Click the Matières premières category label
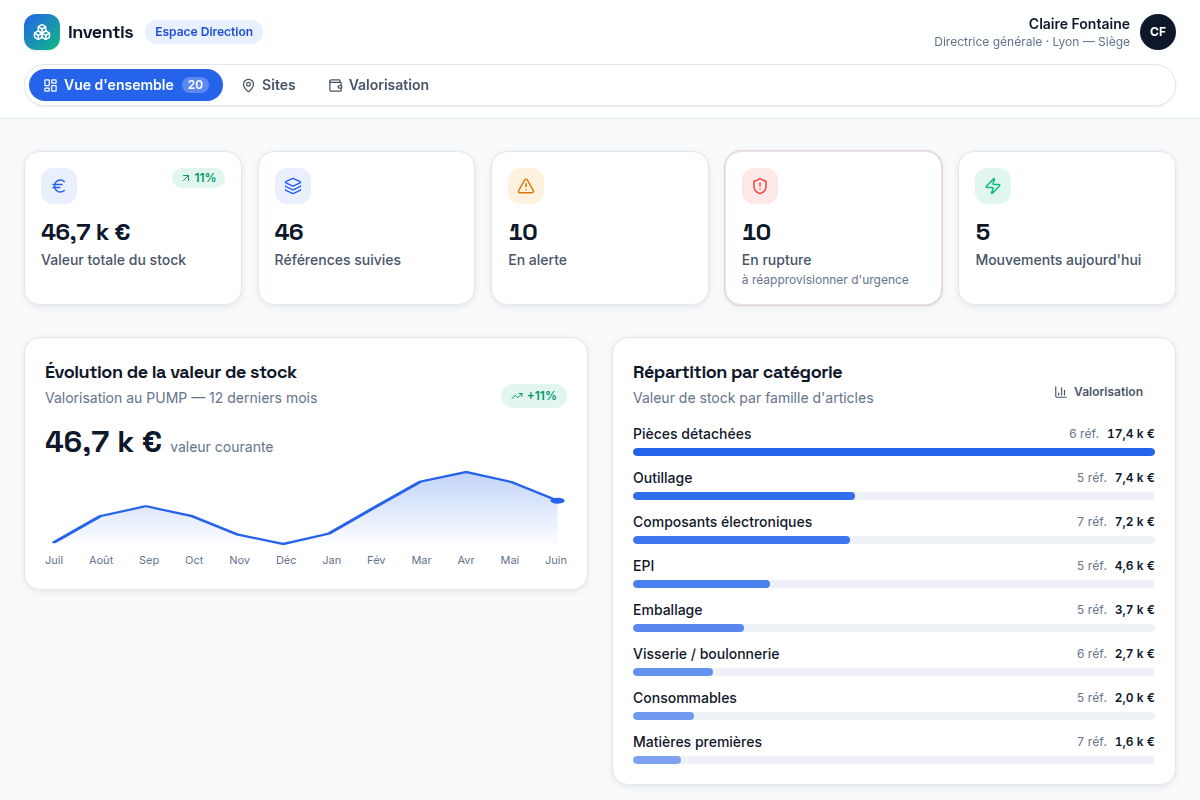The width and height of the screenshot is (1200, 800). [x=698, y=742]
